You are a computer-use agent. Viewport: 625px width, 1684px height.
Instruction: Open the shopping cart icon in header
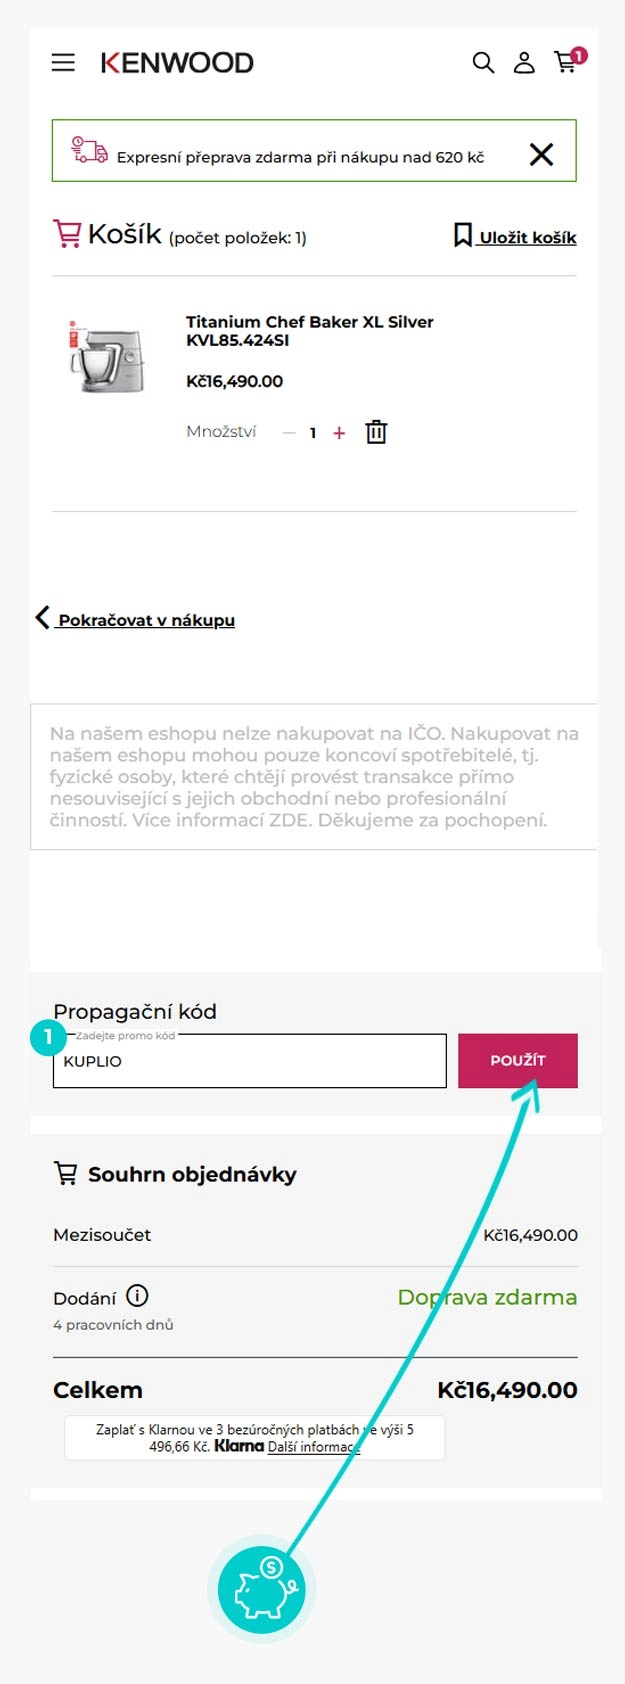click(566, 62)
